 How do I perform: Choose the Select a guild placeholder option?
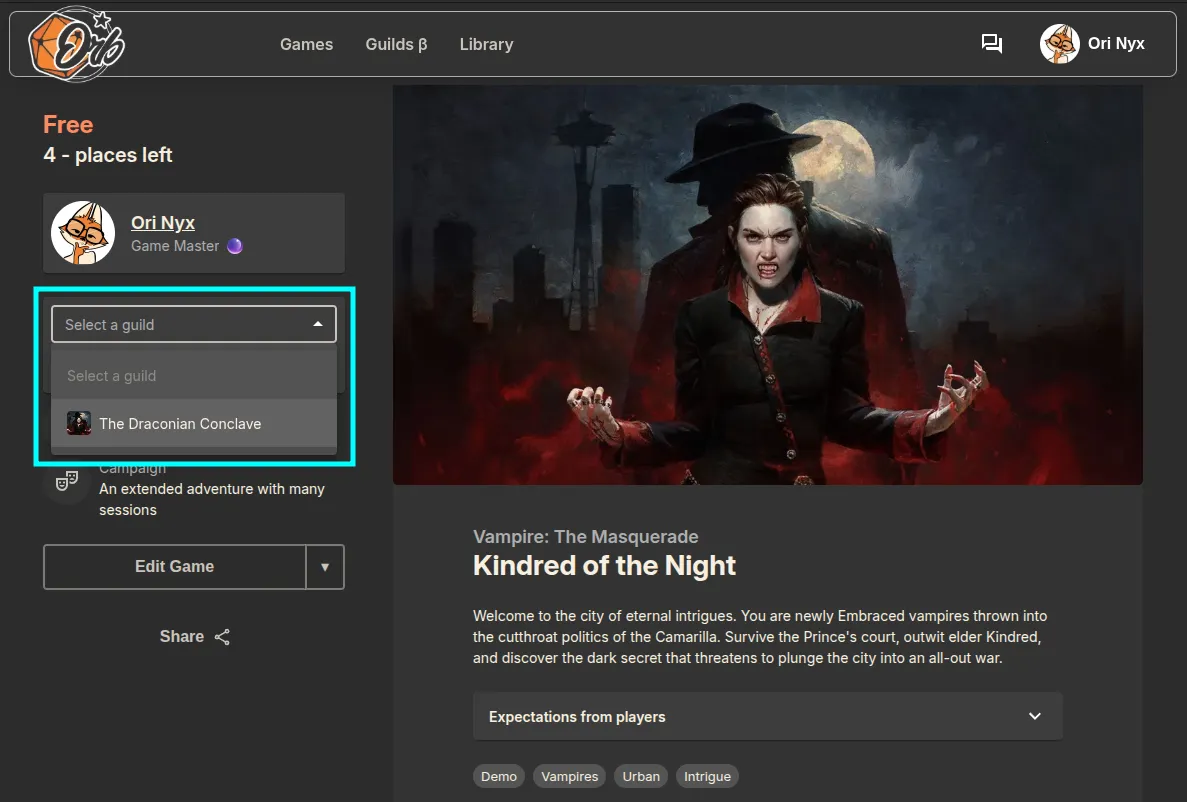[x=194, y=376]
